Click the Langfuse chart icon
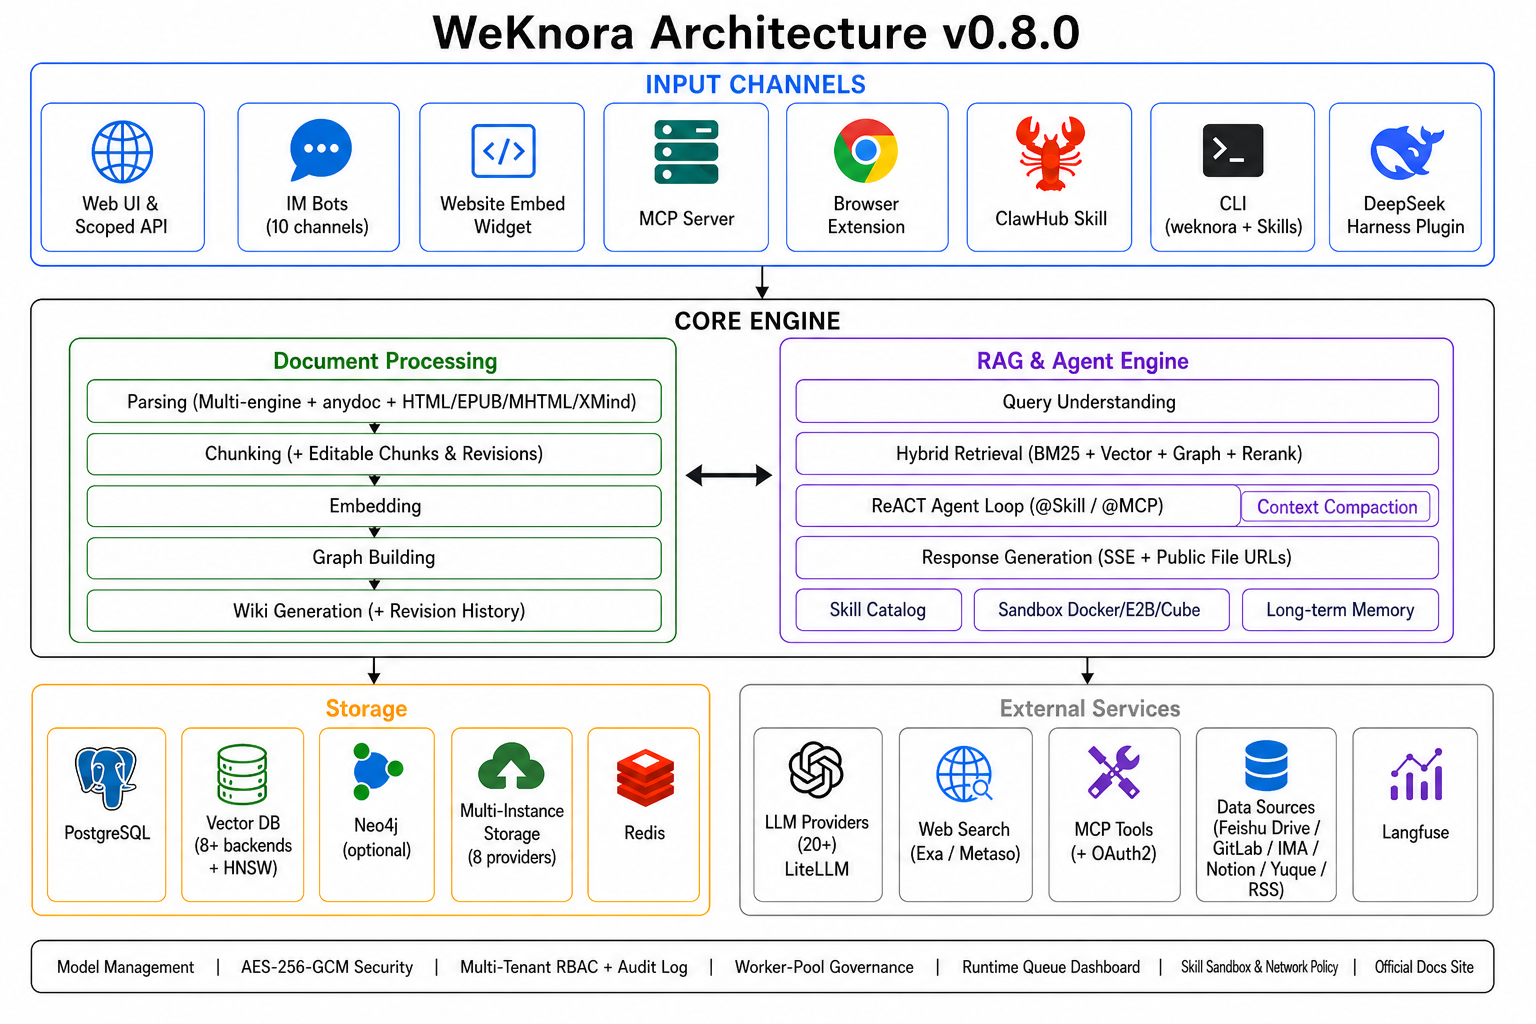This screenshot has height=1024, width=1536. [x=1416, y=775]
